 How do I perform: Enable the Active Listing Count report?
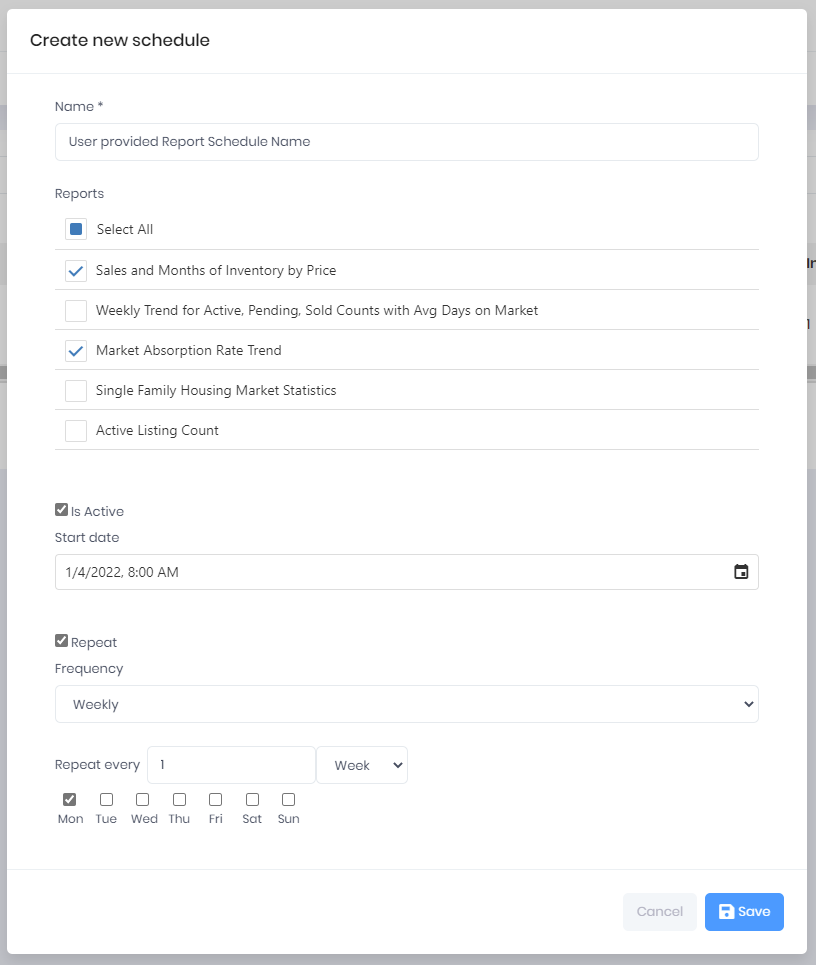(76, 430)
